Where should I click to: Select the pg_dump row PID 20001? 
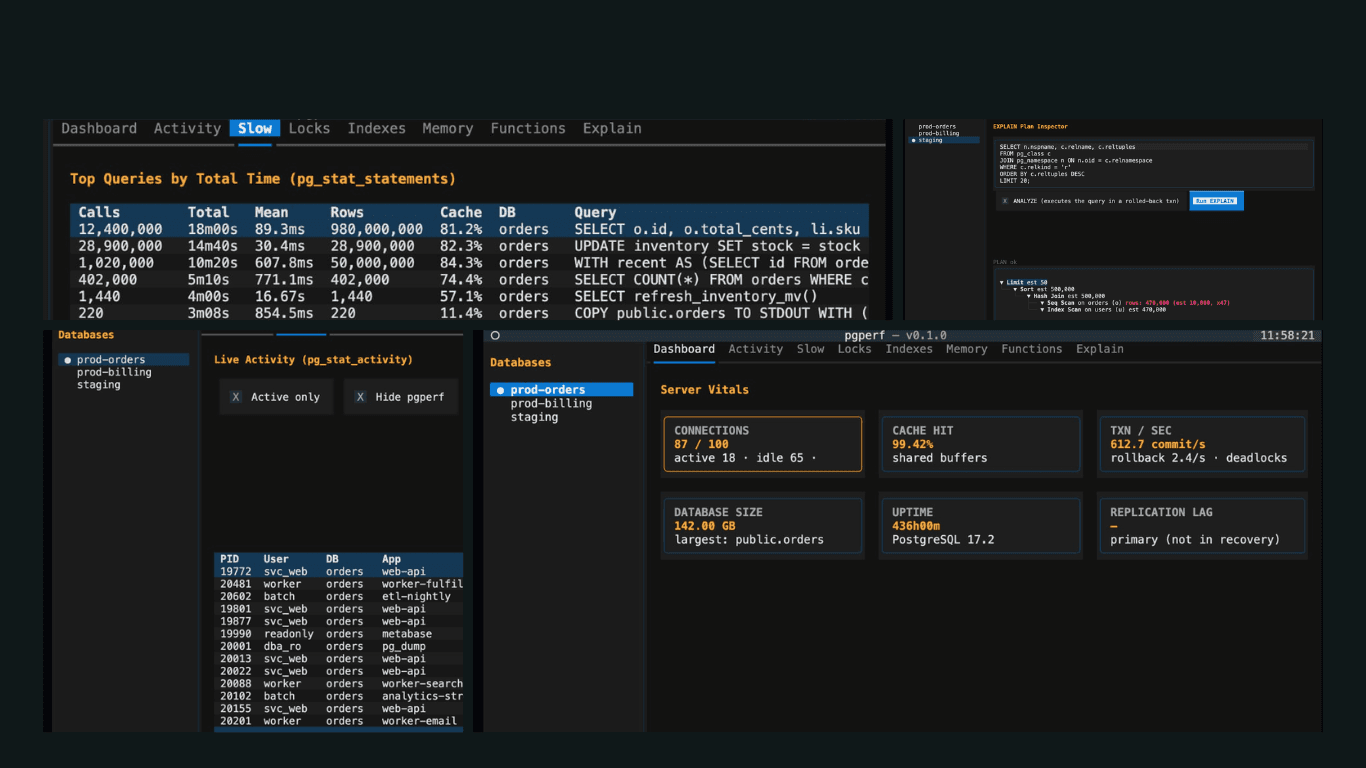point(339,646)
